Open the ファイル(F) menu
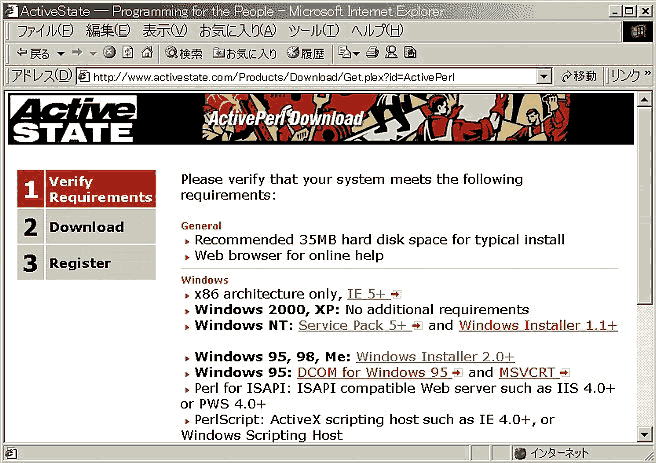Image resolution: width=656 pixels, height=463 pixels. click(x=45, y=31)
